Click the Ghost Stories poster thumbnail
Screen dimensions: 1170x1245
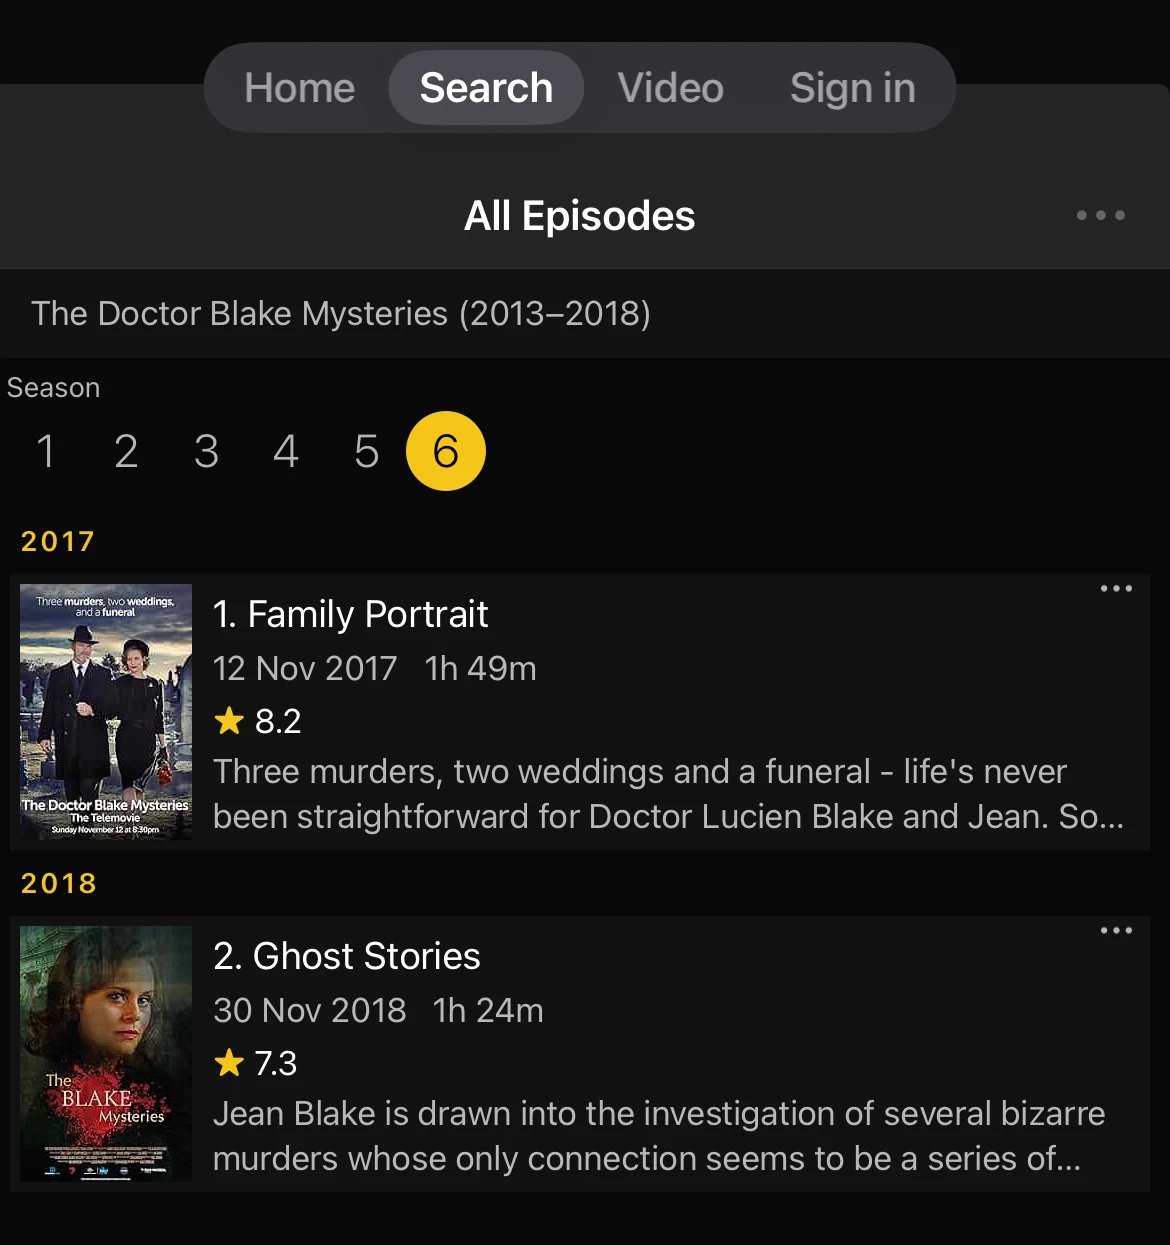[106, 1054]
